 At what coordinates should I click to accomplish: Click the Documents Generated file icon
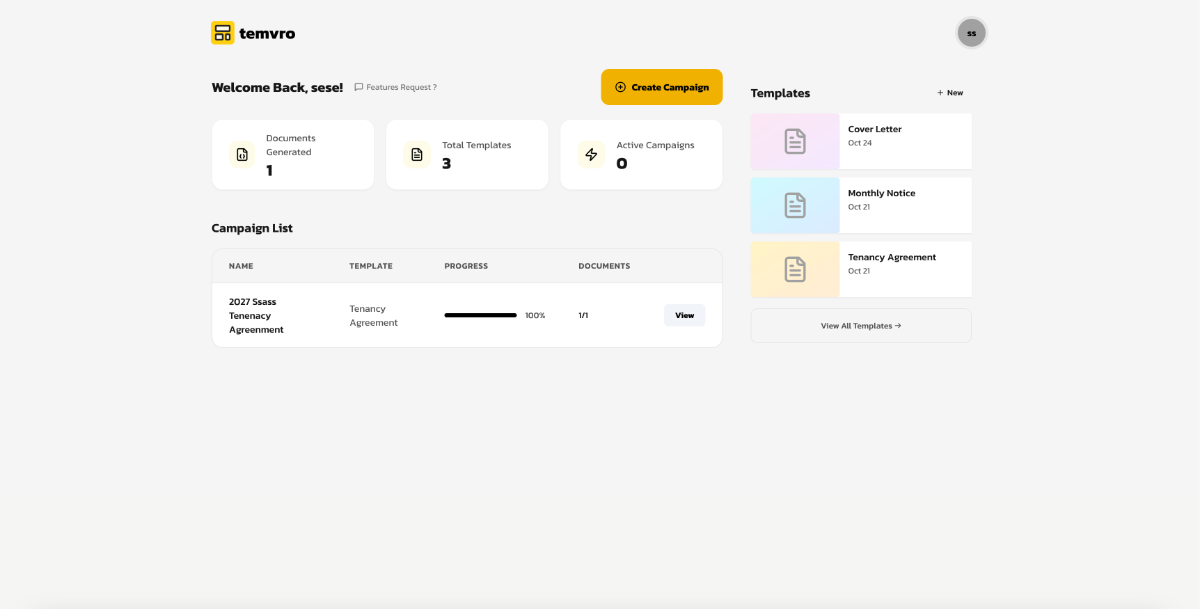click(x=242, y=155)
